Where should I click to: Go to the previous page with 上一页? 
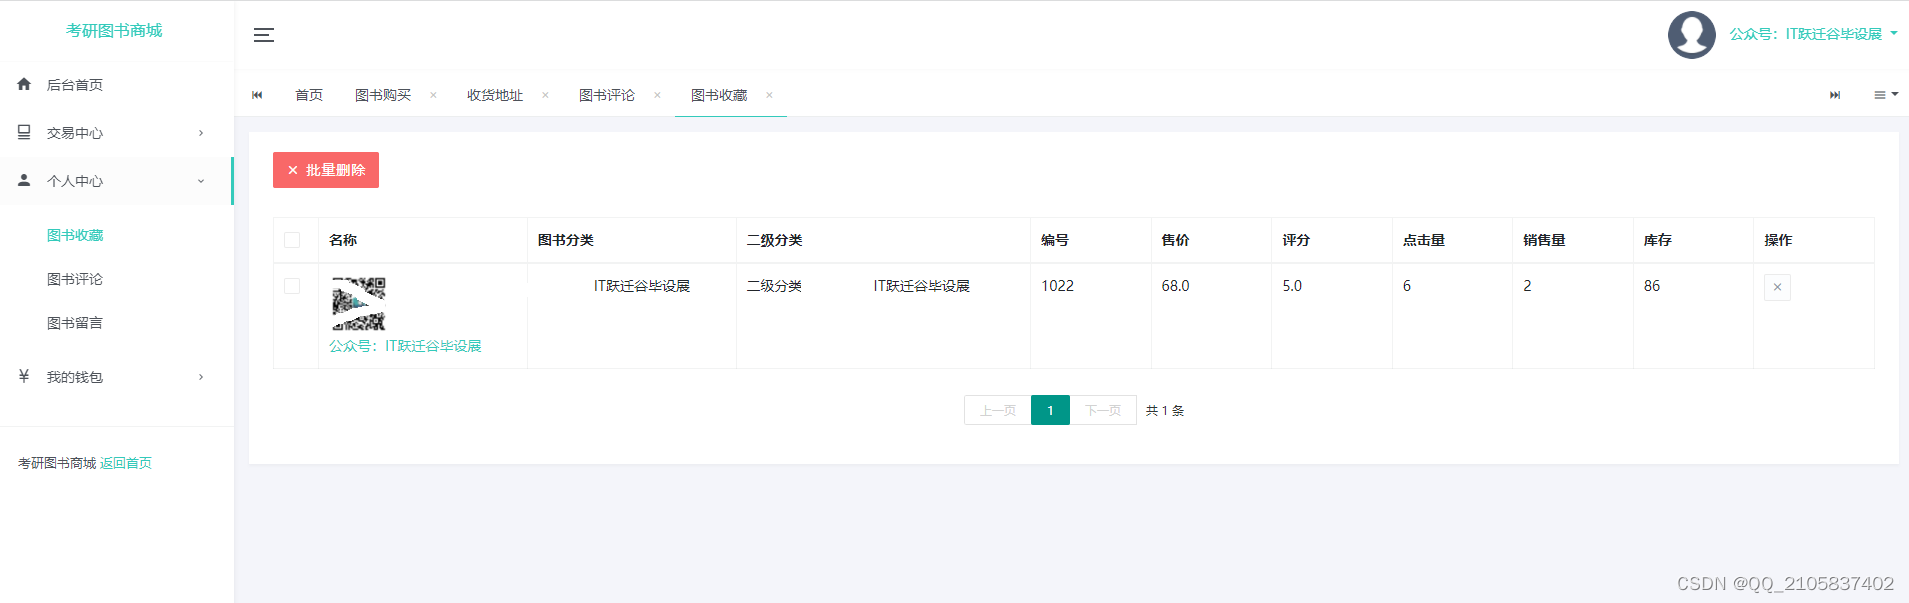tap(998, 410)
